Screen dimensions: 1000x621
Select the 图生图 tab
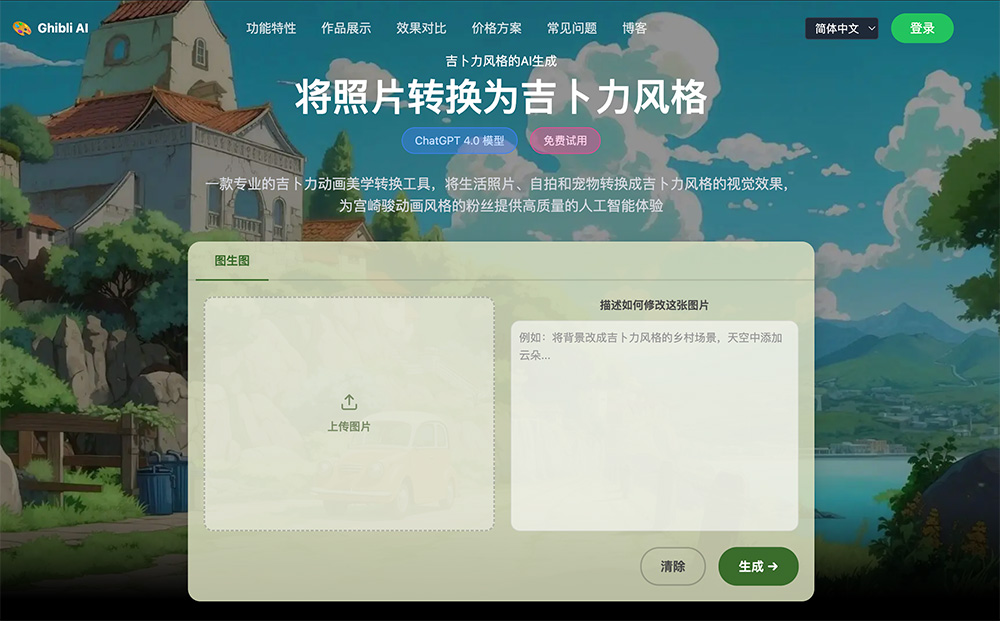pos(232,261)
